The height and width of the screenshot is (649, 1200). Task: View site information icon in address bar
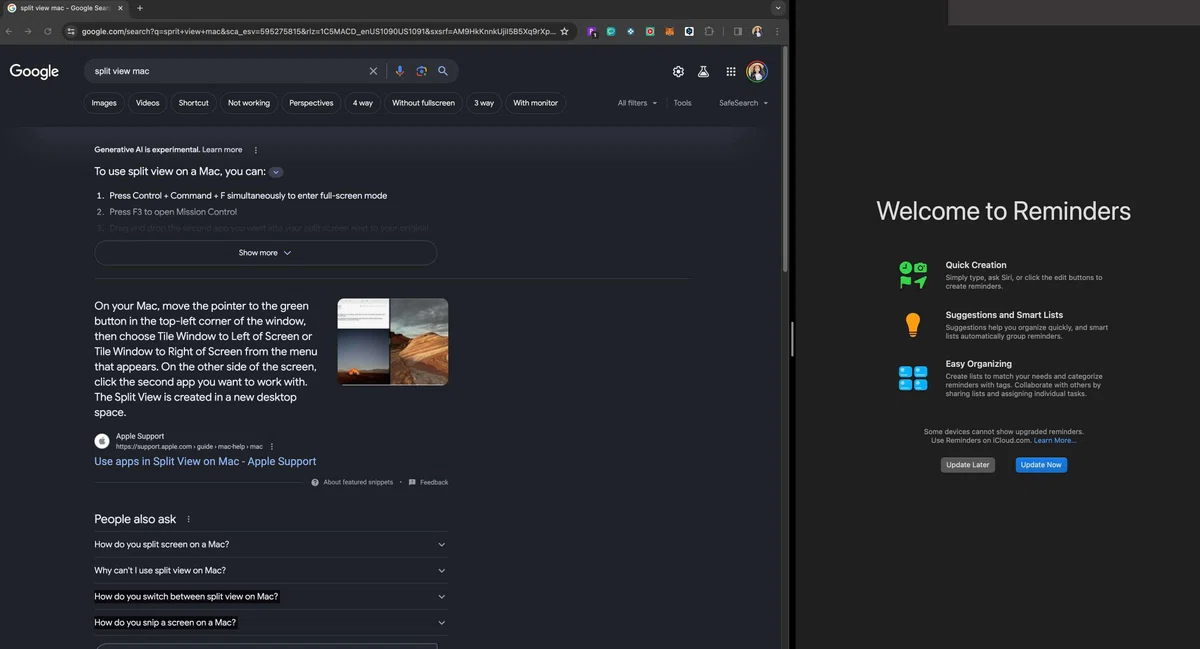click(x=71, y=31)
